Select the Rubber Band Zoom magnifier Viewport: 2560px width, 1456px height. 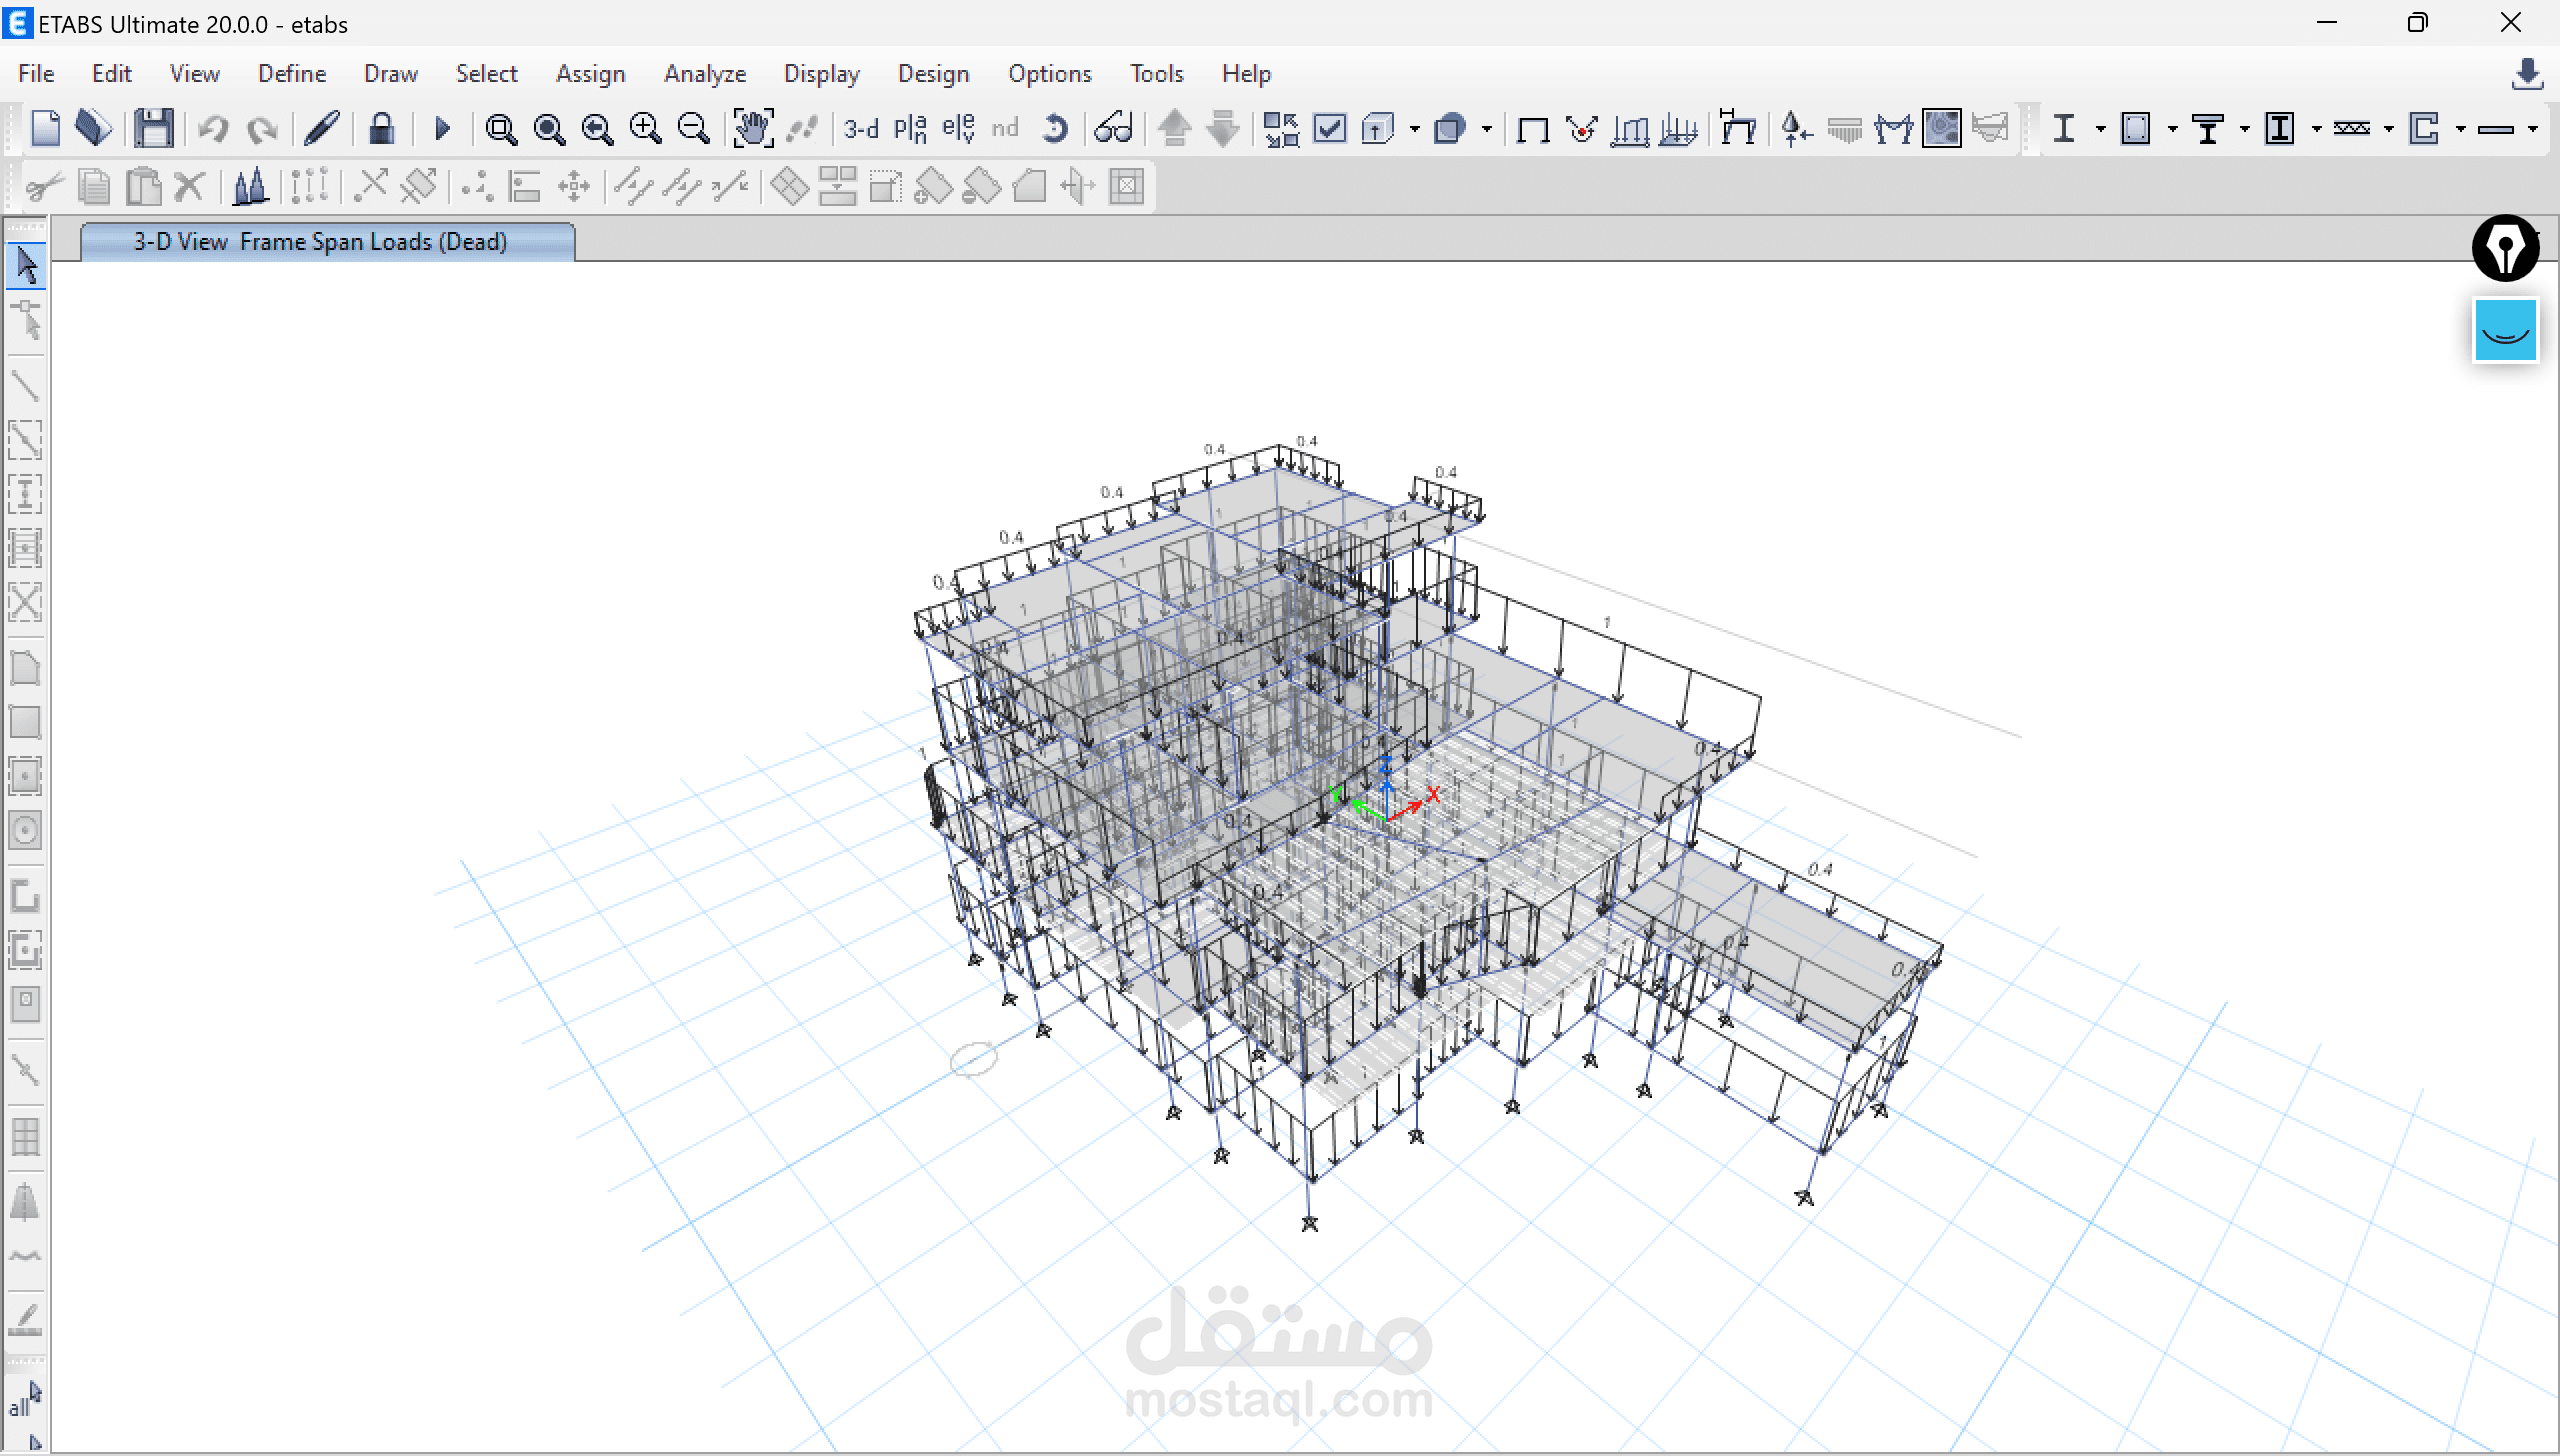click(x=500, y=129)
